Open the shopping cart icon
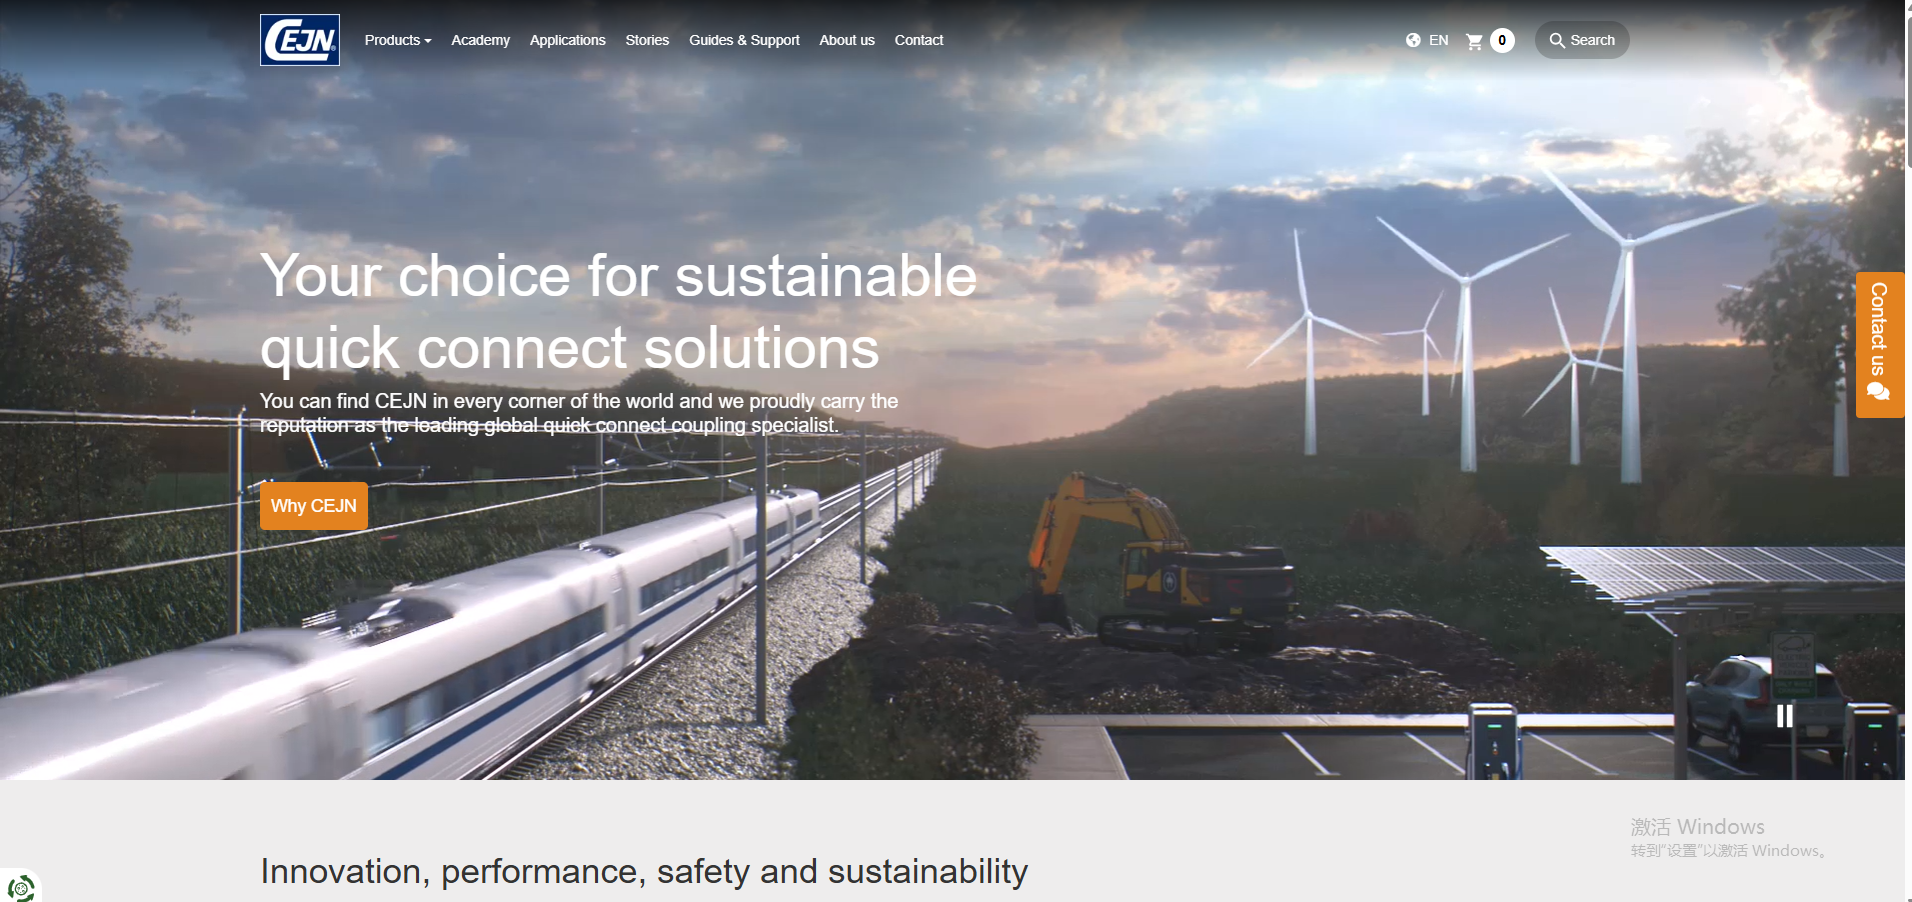Image resolution: width=1912 pixels, height=902 pixels. (x=1474, y=41)
